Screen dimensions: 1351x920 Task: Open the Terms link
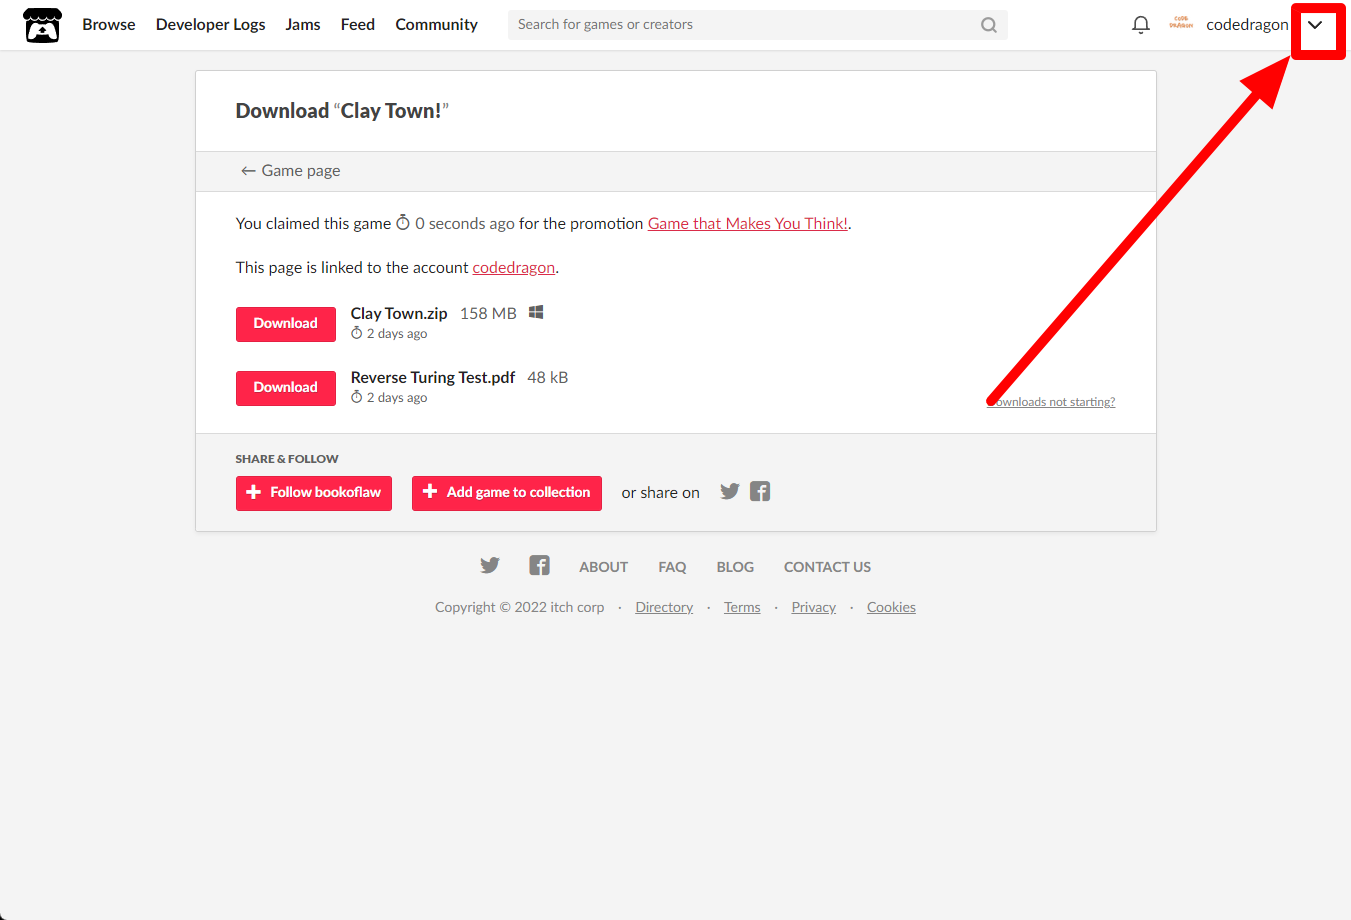click(742, 607)
